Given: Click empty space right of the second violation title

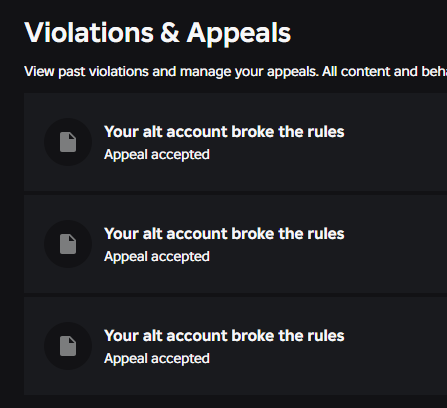Looking at the screenshot, I should pos(396,244).
